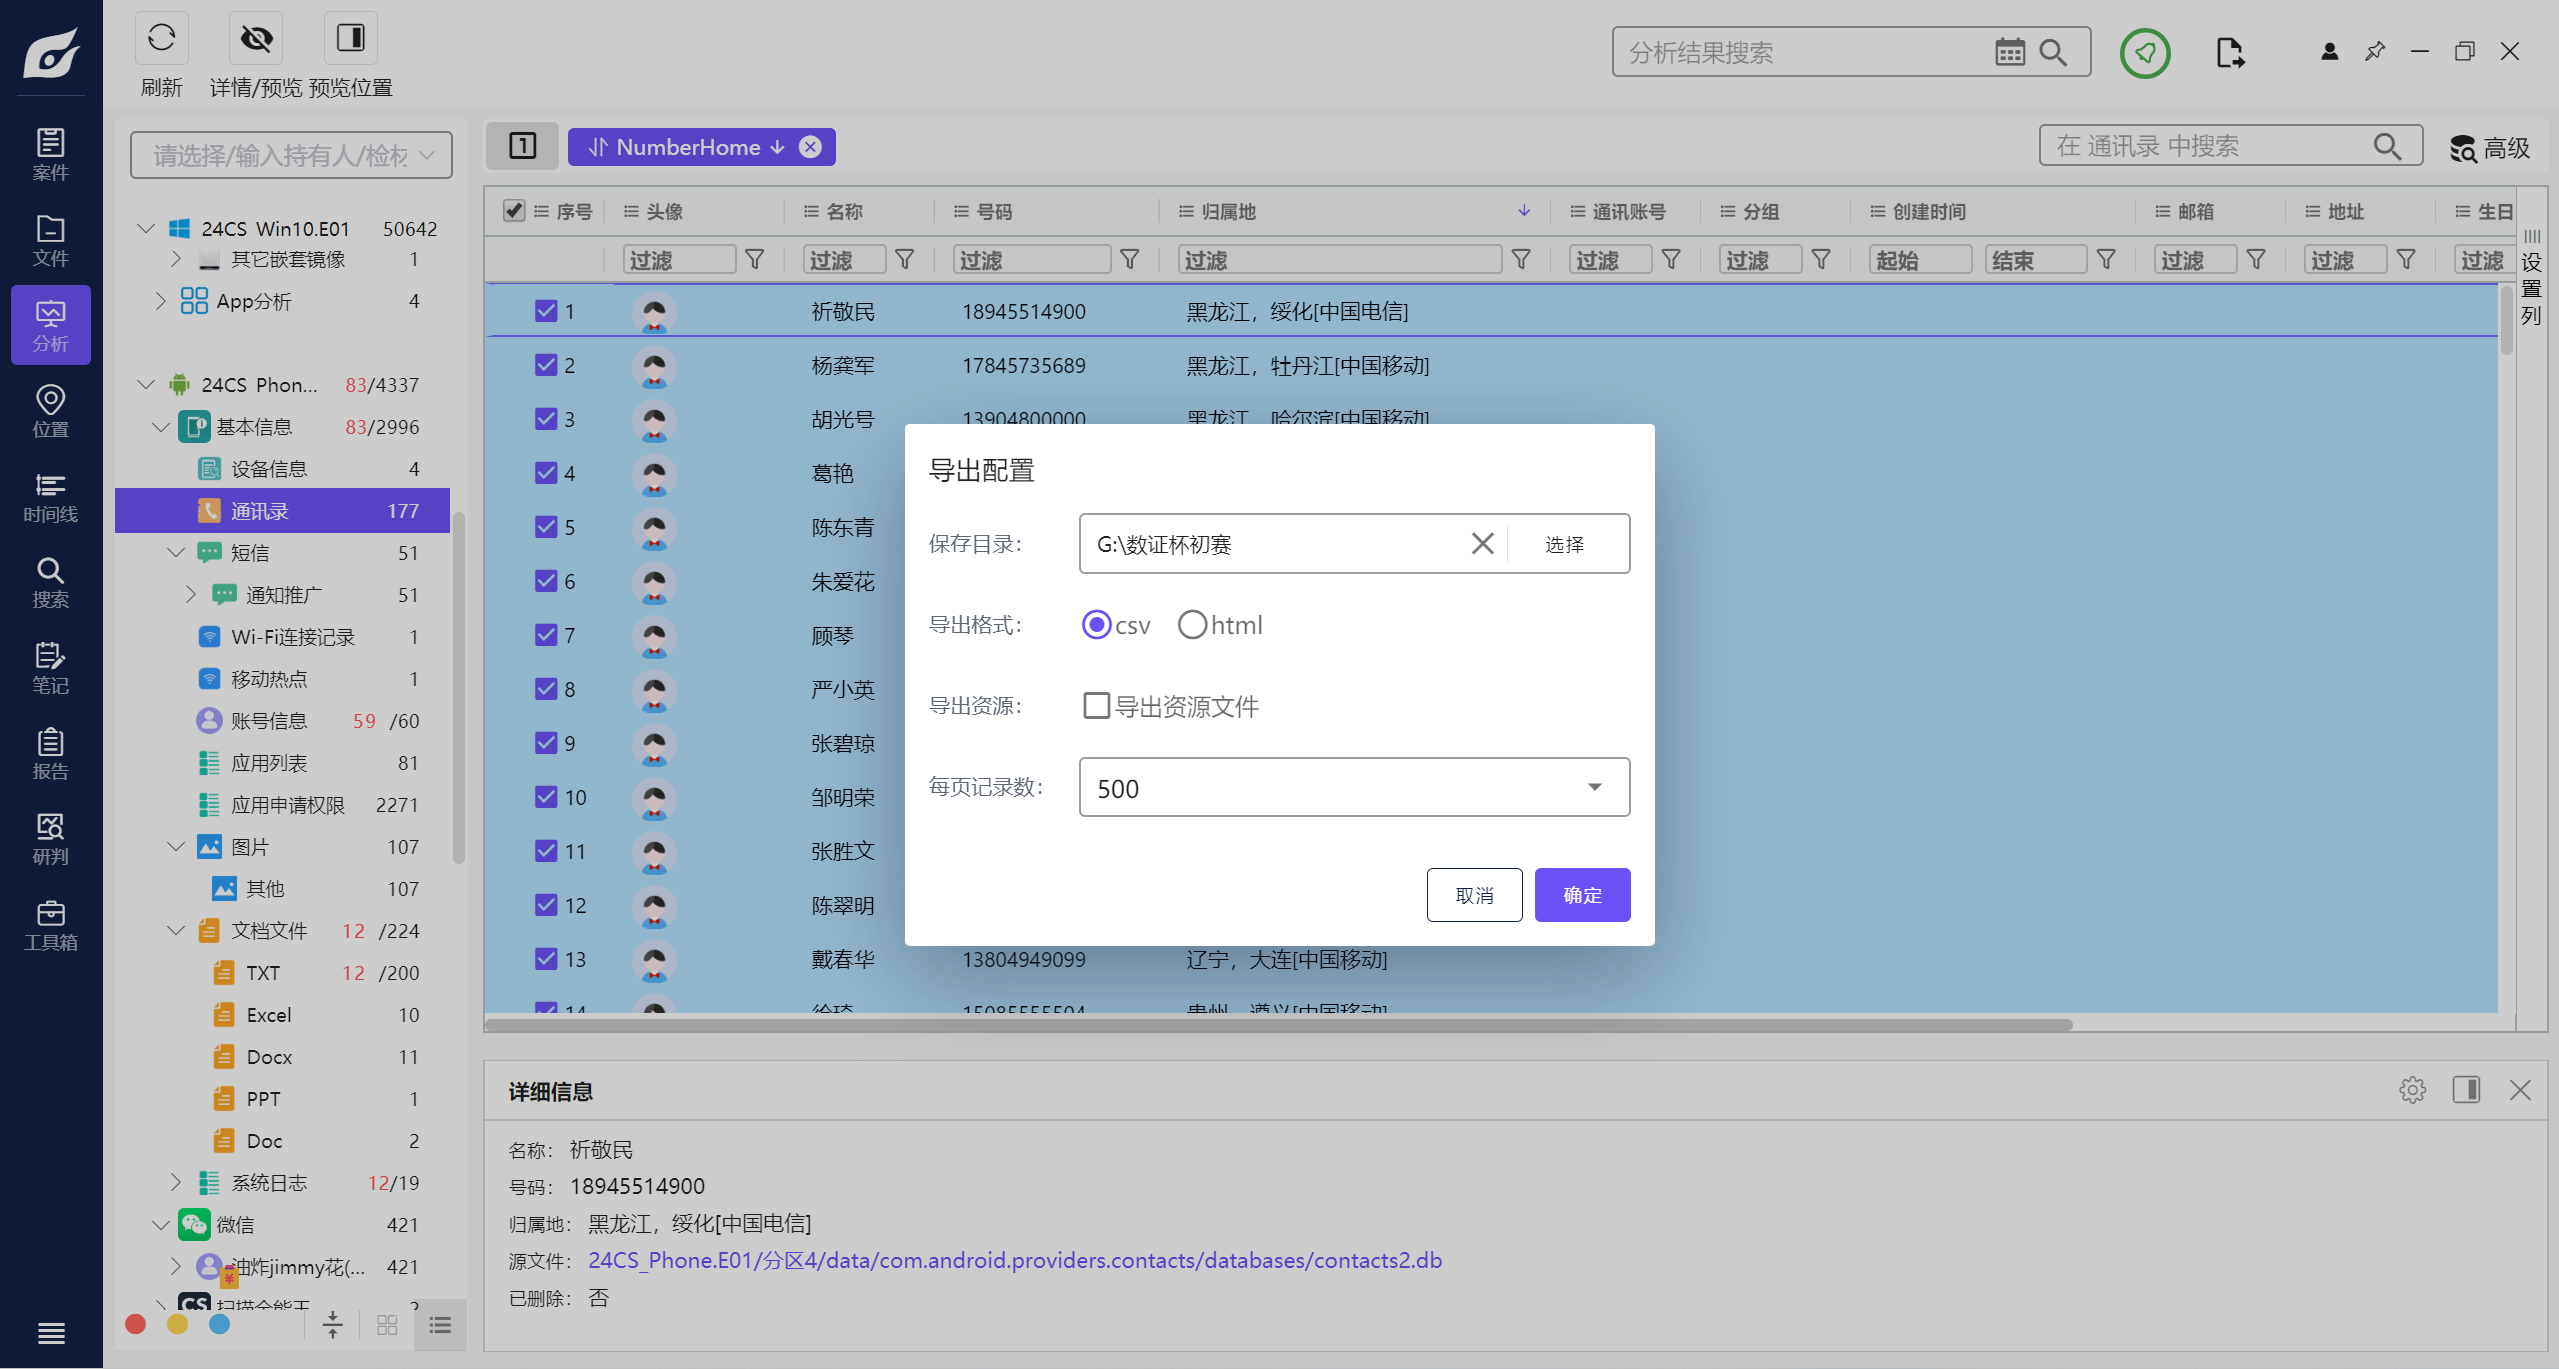The height and width of the screenshot is (1369, 2559).
Task: Click the Location icon in the sidebar
Action: (50, 411)
